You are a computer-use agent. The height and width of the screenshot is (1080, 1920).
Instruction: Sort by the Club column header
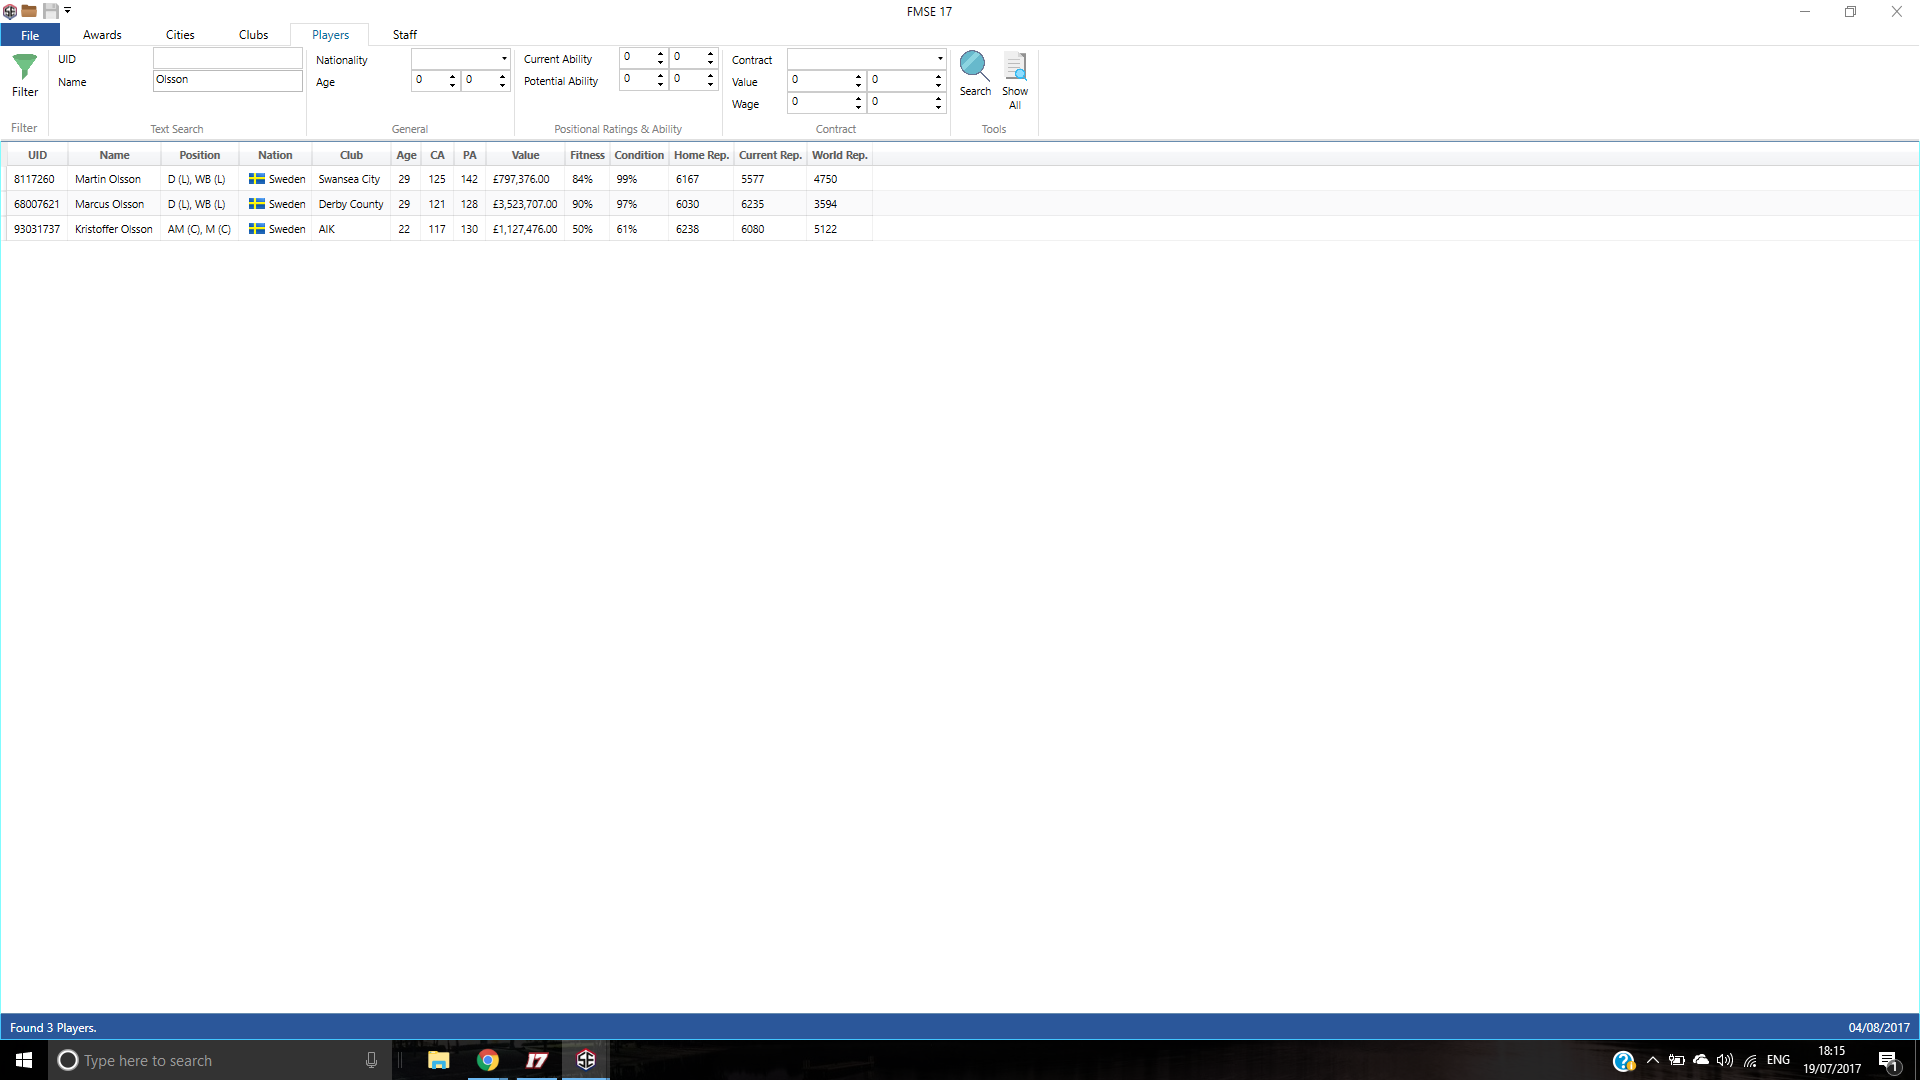351,155
